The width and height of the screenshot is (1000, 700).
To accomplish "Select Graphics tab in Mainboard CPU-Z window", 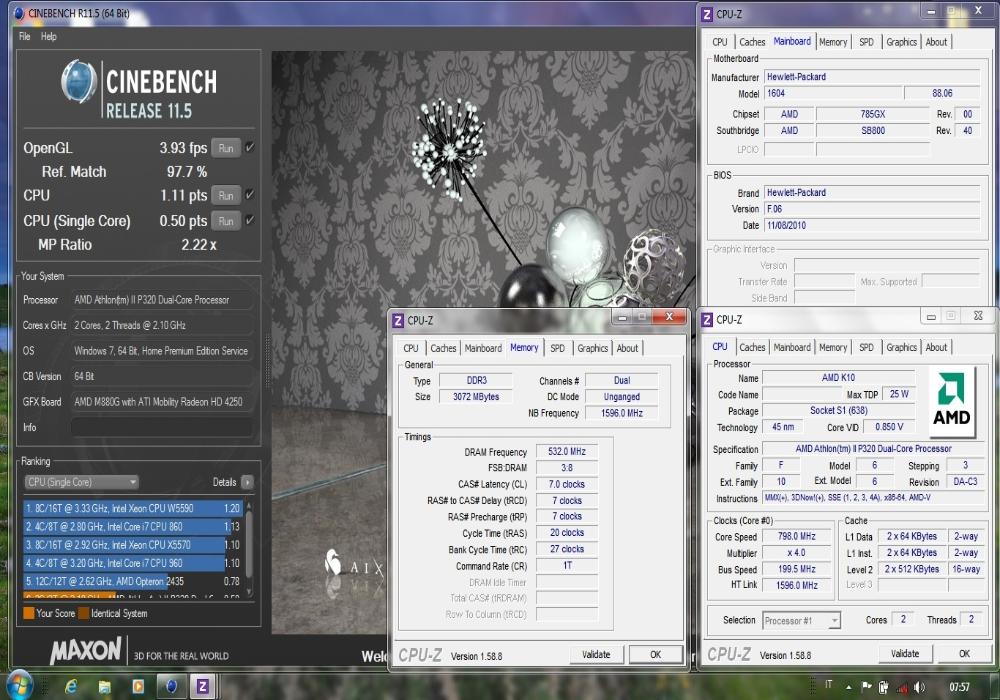I will 901,42.
